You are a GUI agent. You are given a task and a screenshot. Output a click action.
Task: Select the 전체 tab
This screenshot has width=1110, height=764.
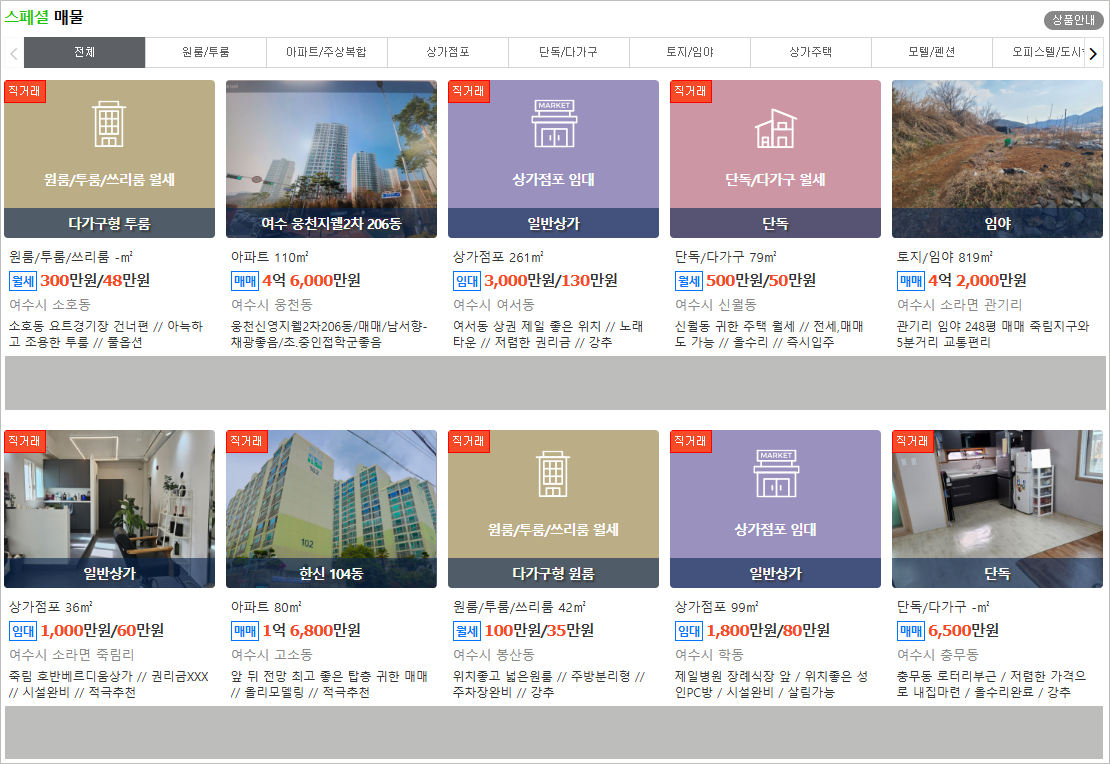(x=84, y=52)
